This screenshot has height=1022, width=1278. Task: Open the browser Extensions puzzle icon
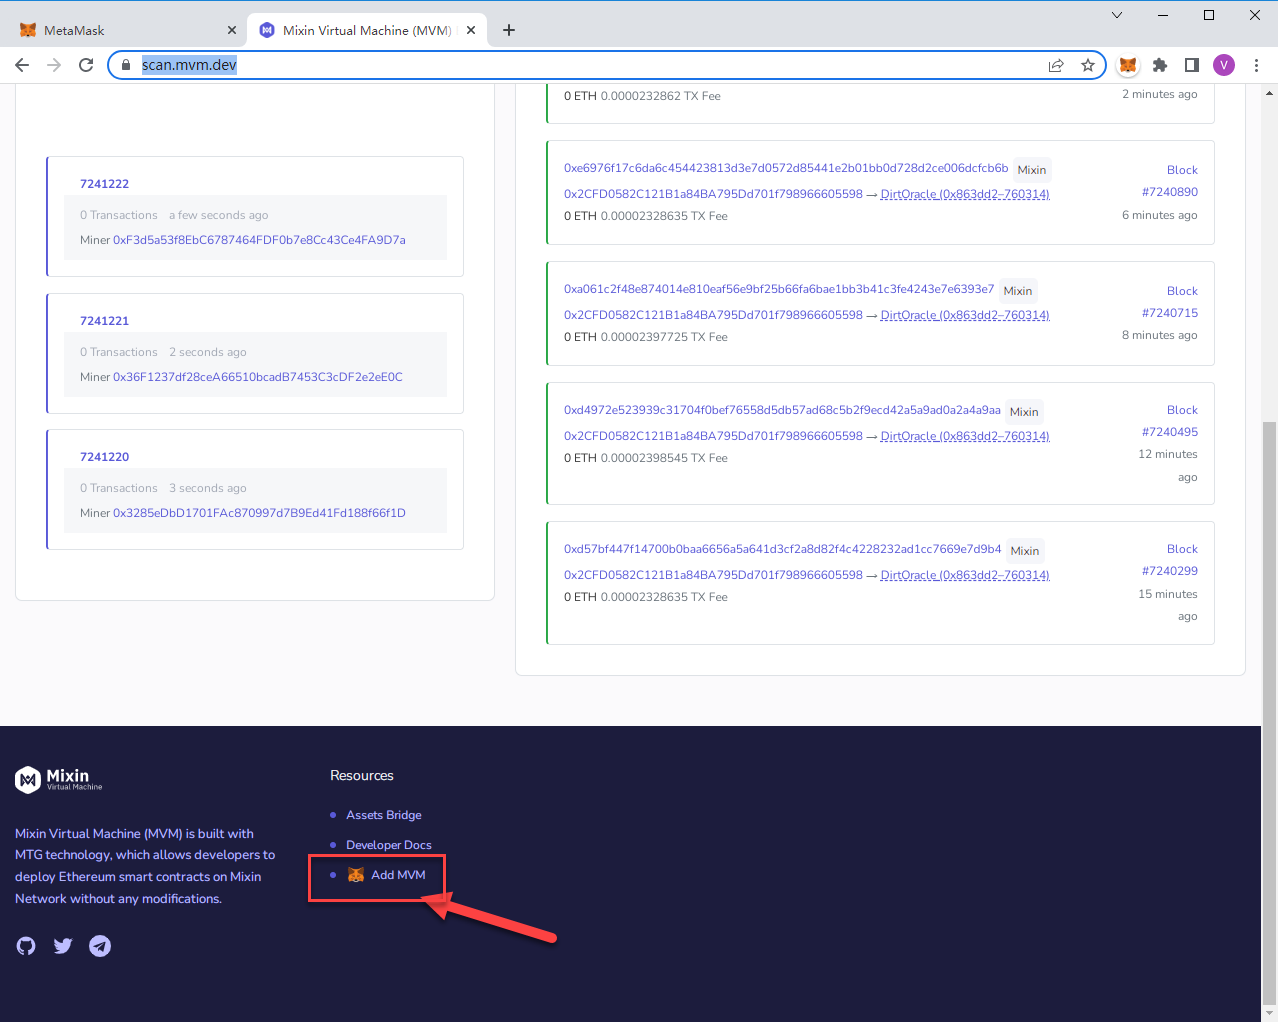point(1159,65)
